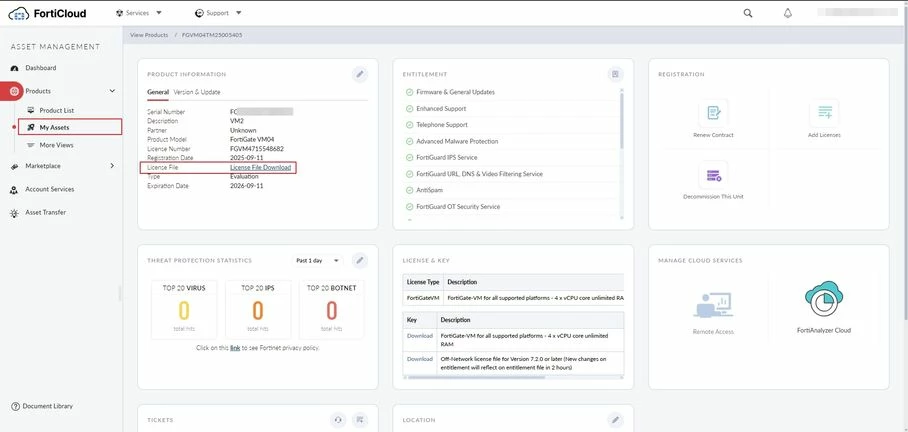
Task: Open Product List in the sidebar
Action: pos(57,110)
